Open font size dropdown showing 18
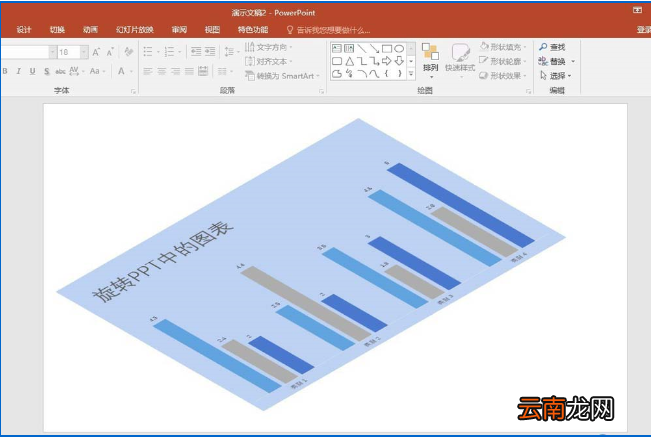This screenshot has width=651, height=437. 84,52
